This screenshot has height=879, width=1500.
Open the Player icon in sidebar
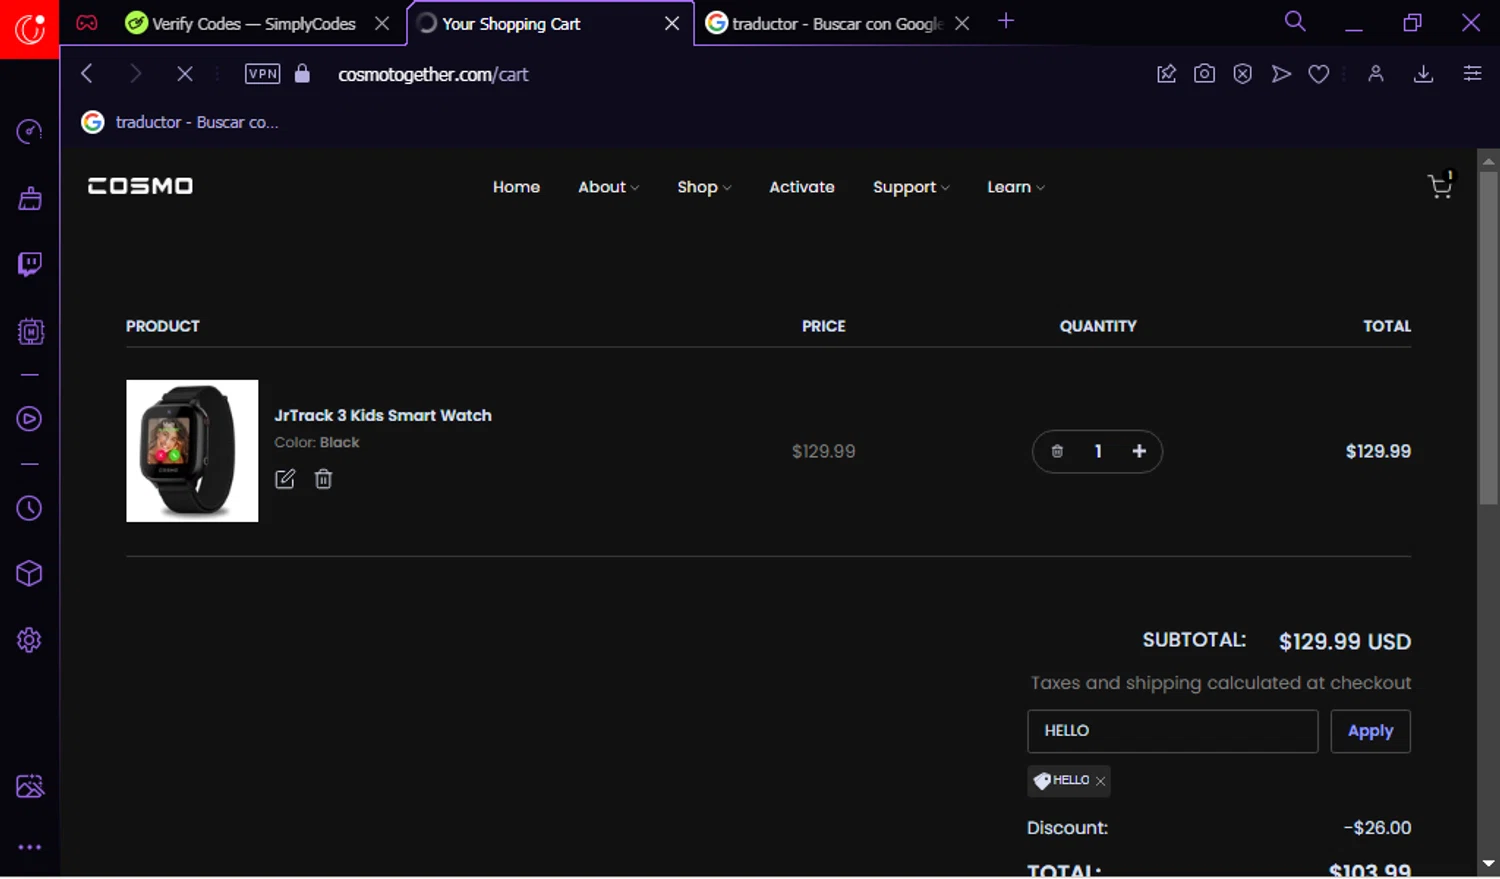[29, 419]
